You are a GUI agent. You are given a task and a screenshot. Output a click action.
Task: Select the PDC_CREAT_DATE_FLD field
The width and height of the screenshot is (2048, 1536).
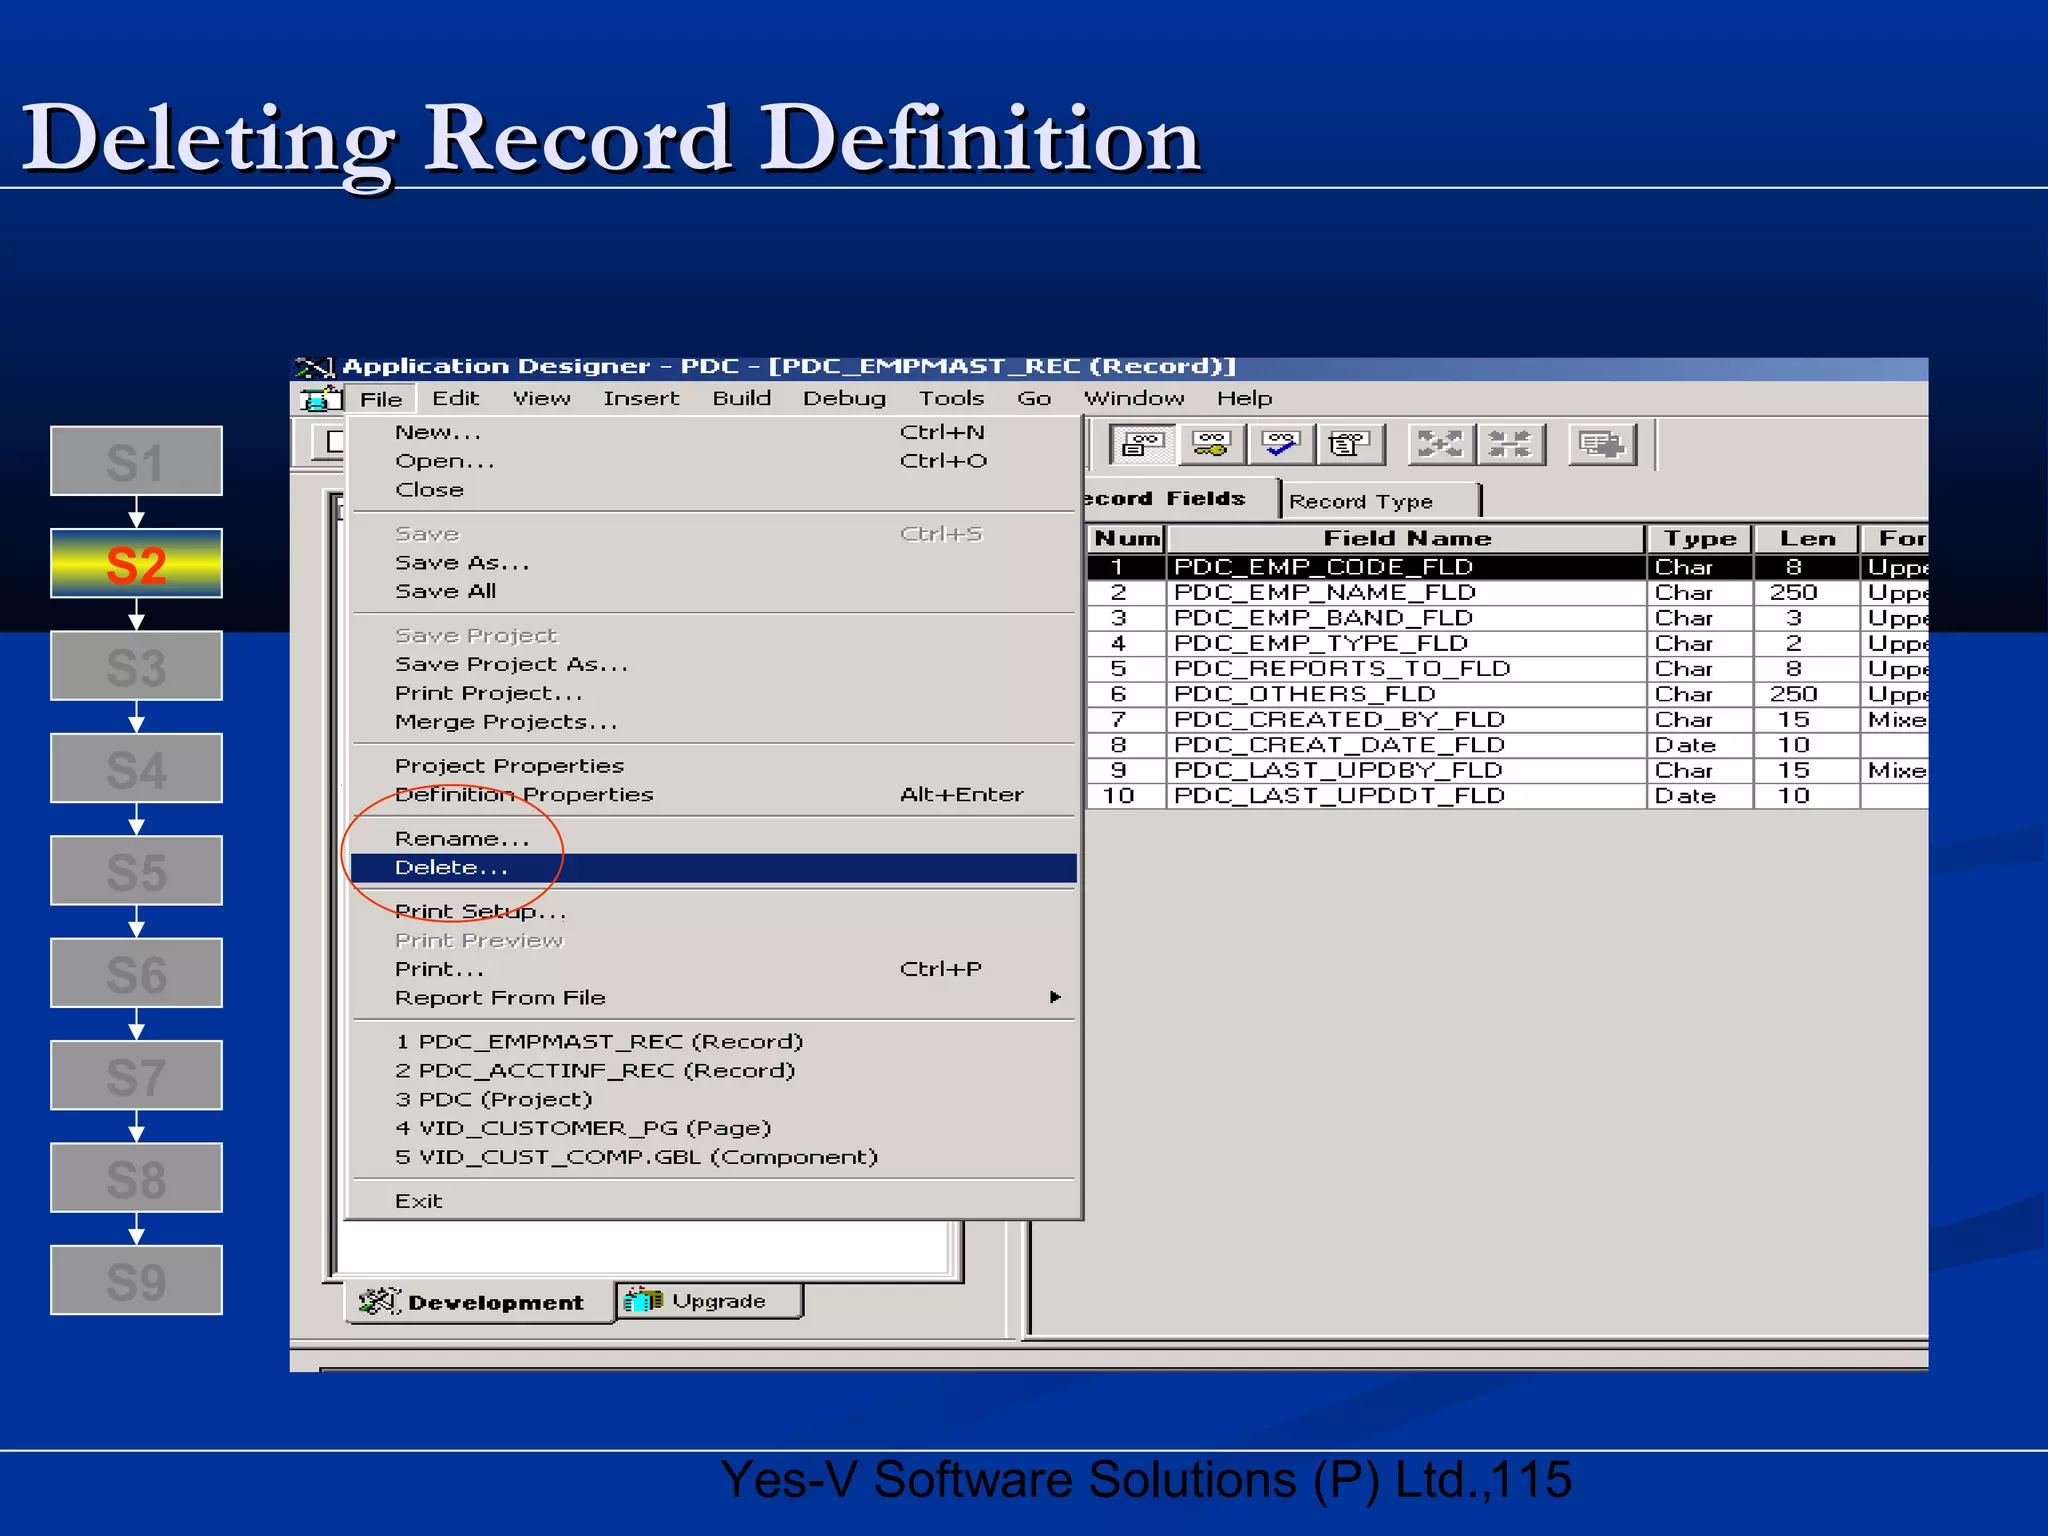pos(1406,745)
